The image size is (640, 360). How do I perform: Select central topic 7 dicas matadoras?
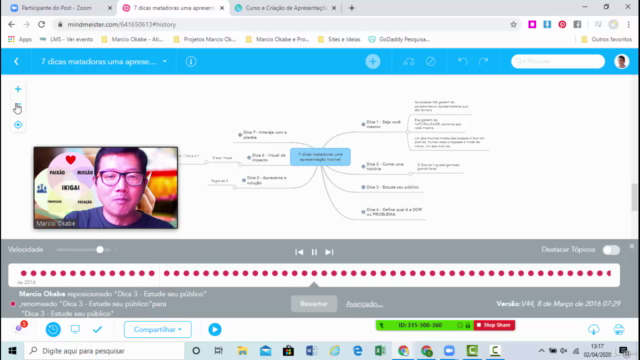pyautogui.click(x=320, y=157)
